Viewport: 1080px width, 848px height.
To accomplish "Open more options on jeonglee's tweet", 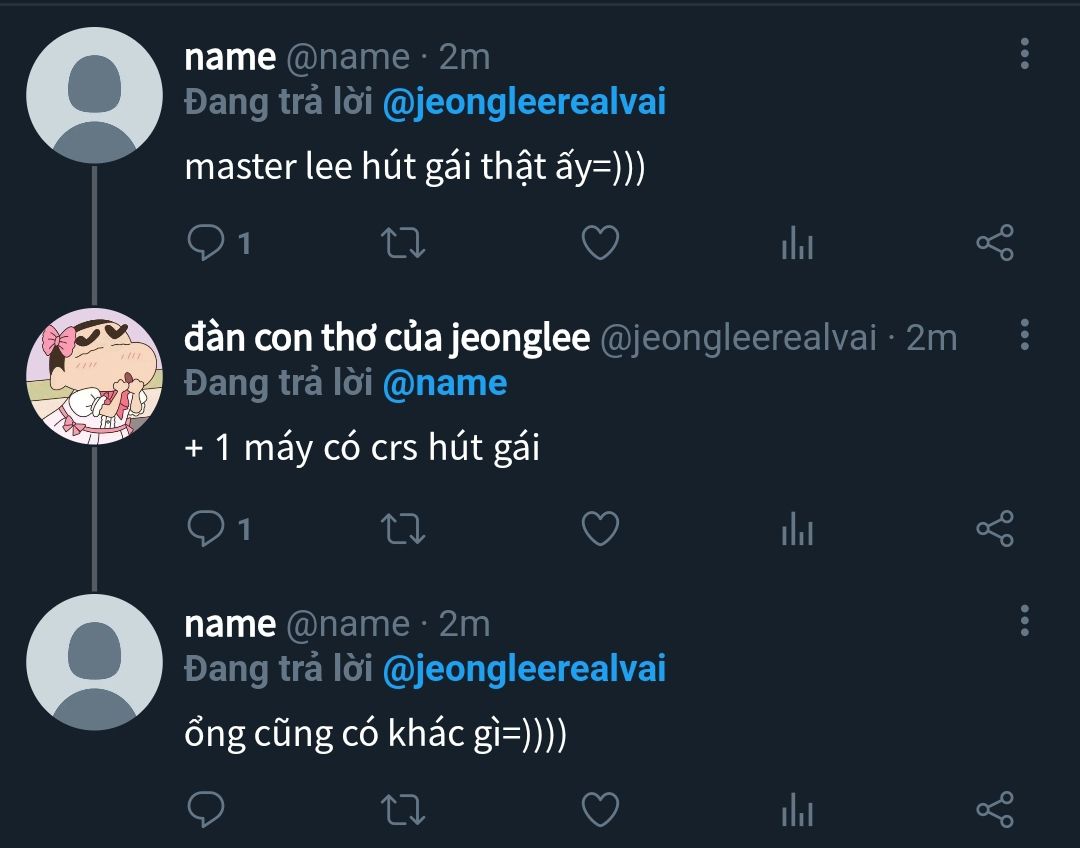I will coord(1024,334).
